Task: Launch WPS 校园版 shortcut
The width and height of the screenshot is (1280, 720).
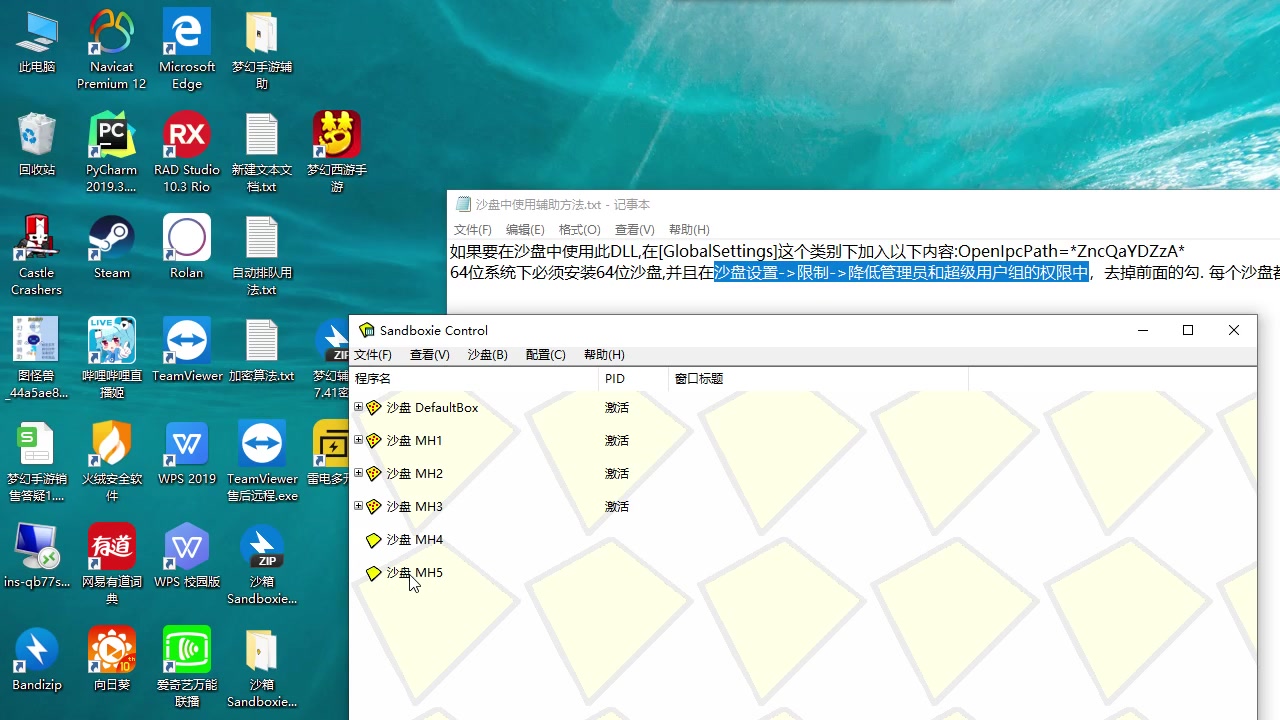Action: (x=187, y=557)
